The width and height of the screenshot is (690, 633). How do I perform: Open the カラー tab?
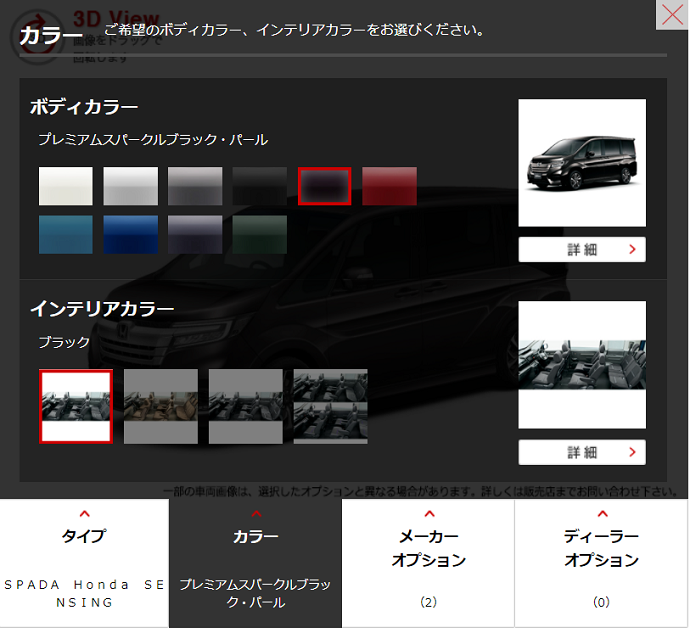[x=255, y=563]
